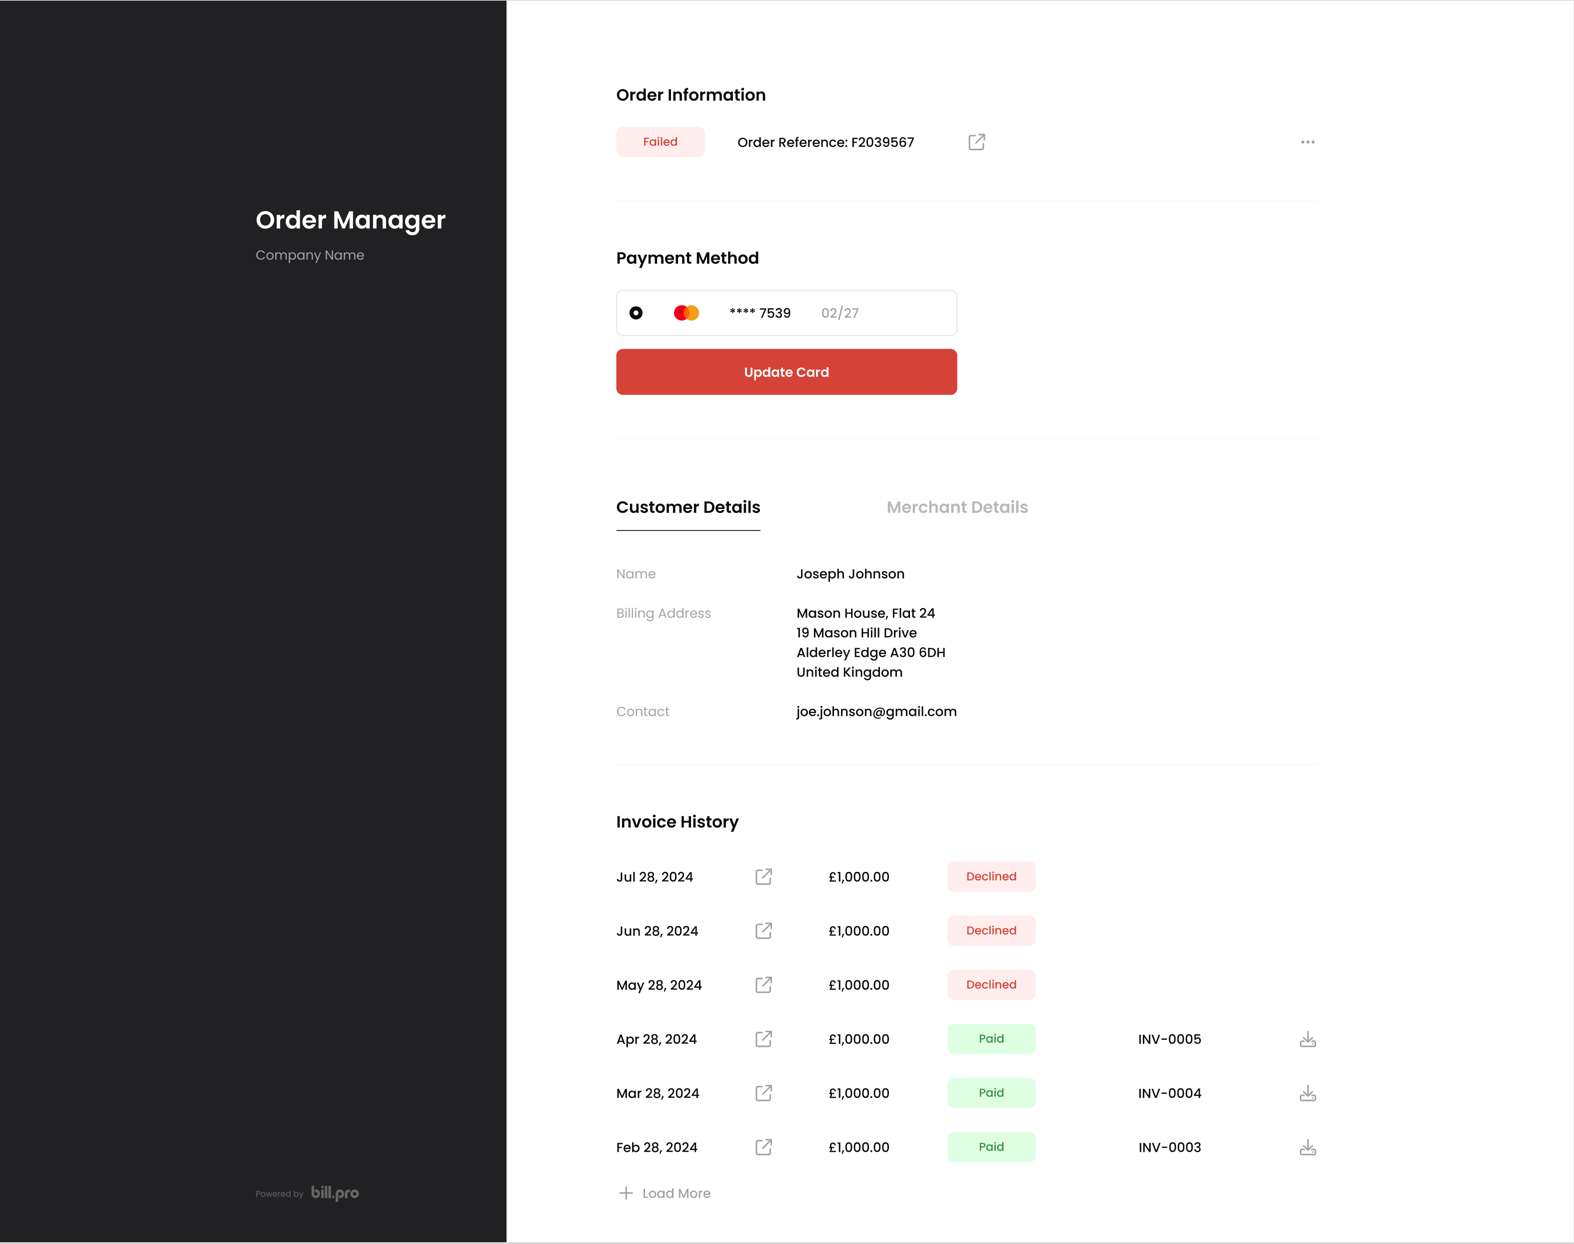Click the customer name Joseph Johnson
The height and width of the screenshot is (1244, 1574).
point(850,574)
